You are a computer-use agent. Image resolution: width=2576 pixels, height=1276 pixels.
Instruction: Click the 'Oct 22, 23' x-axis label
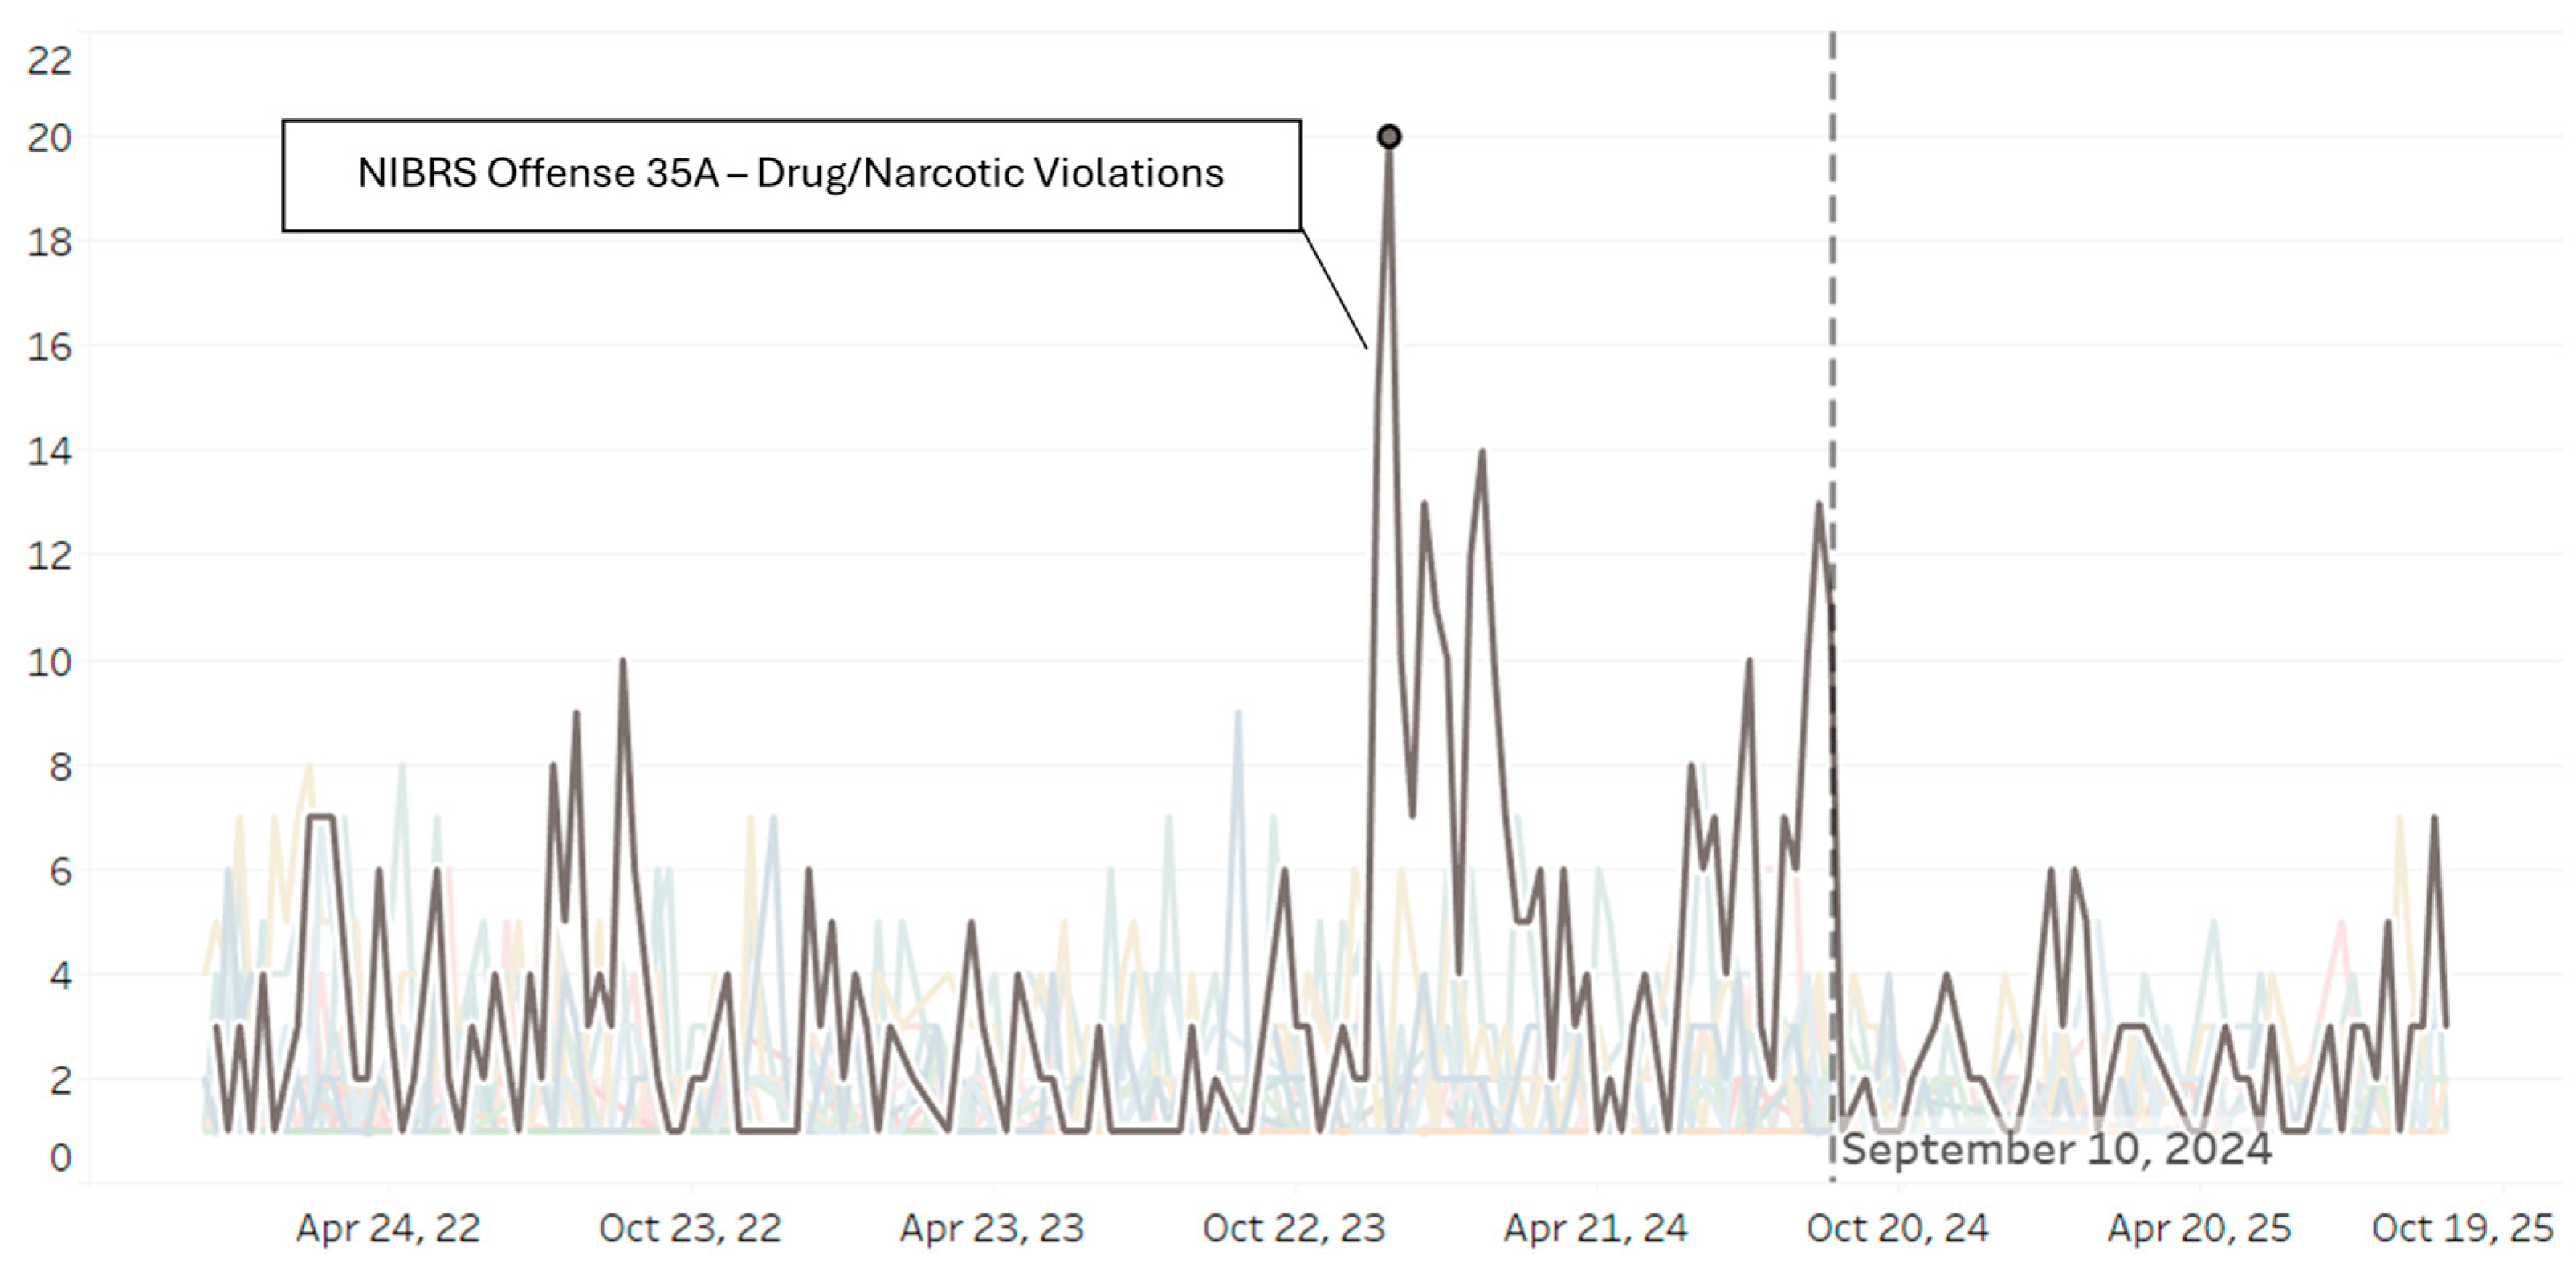click(x=1294, y=1228)
